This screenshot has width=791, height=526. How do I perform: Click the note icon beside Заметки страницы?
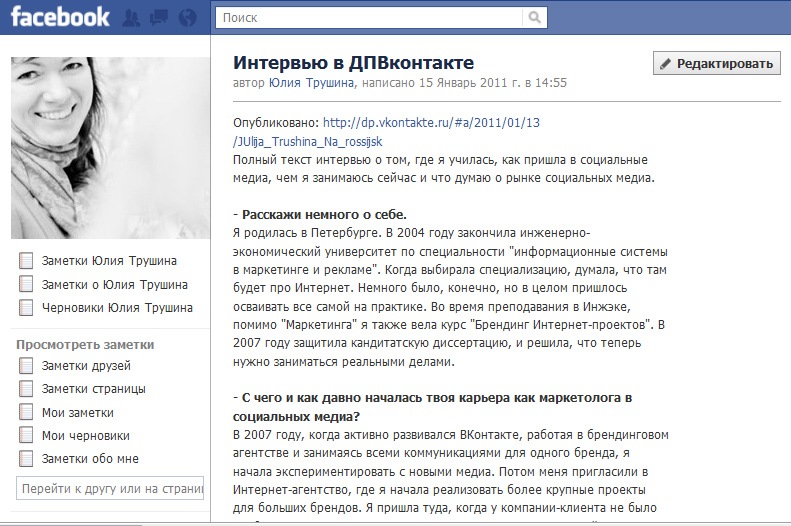pos(26,389)
